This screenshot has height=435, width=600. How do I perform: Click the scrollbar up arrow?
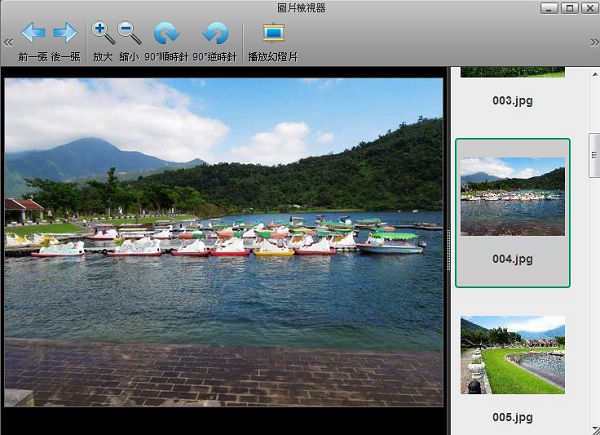(x=595, y=74)
